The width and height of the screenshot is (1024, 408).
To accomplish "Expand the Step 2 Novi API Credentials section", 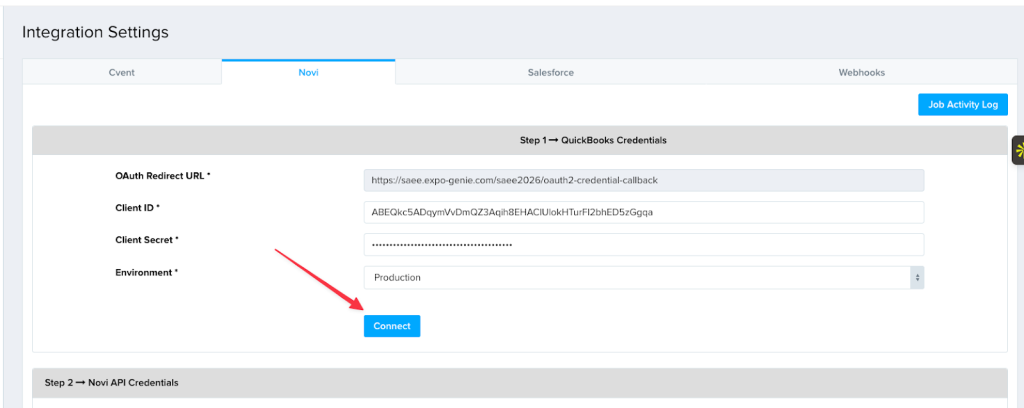I will coord(520,383).
